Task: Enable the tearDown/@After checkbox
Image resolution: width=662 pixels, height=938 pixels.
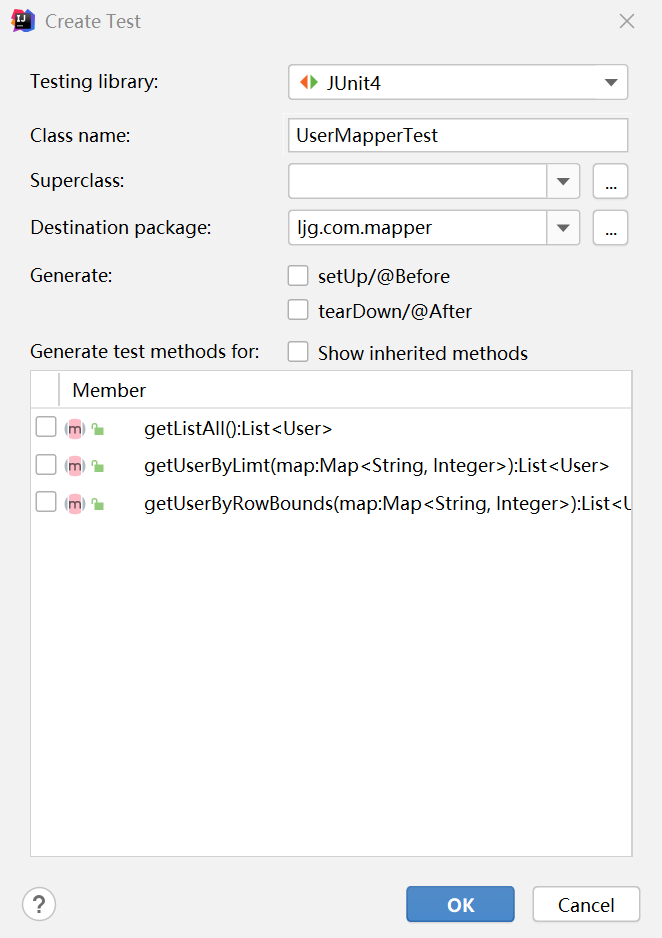Action: click(298, 311)
